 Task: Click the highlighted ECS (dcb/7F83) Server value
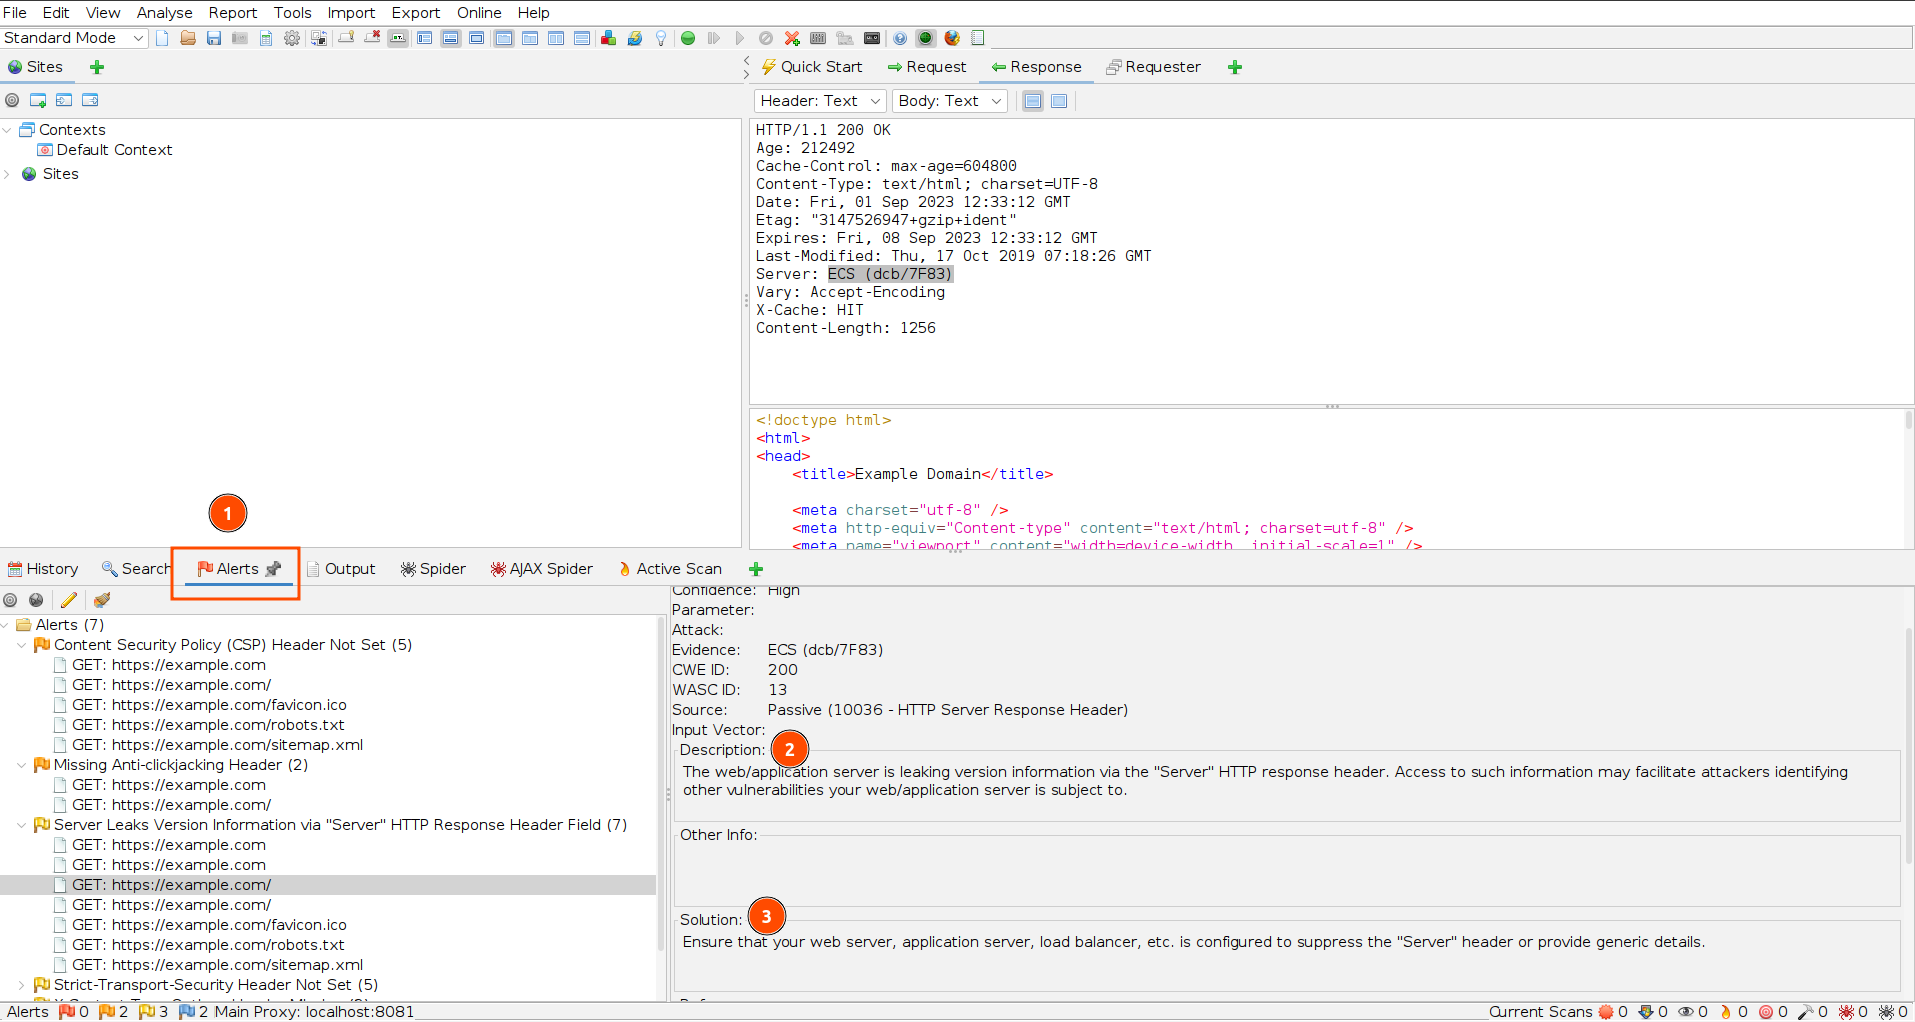[890, 274]
